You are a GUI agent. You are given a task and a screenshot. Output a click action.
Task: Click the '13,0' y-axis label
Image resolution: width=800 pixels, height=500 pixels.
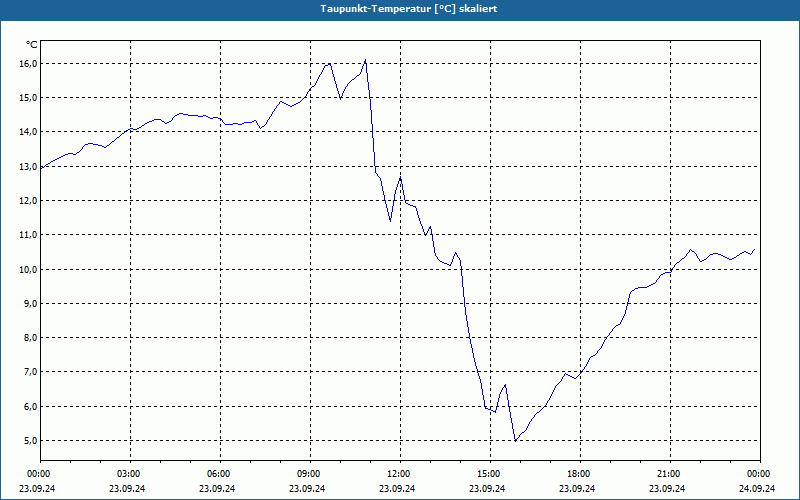tap(29, 166)
